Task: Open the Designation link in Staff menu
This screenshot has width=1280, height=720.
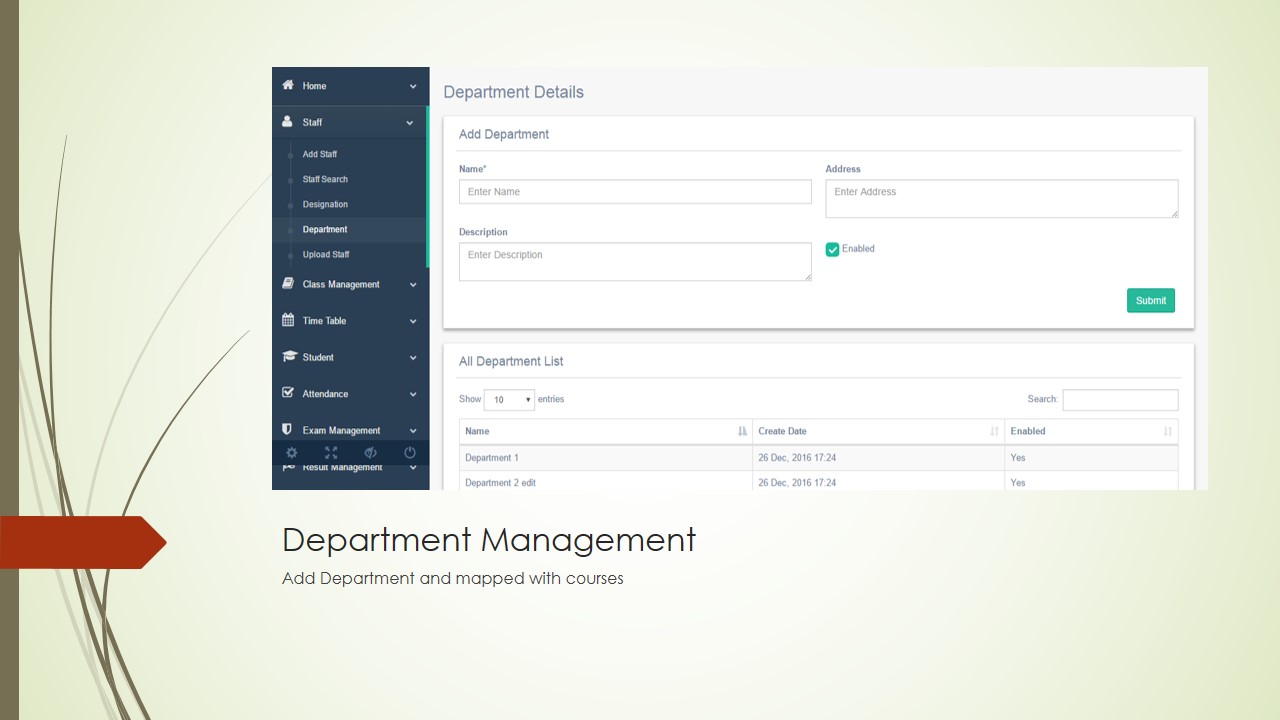Action: (325, 204)
